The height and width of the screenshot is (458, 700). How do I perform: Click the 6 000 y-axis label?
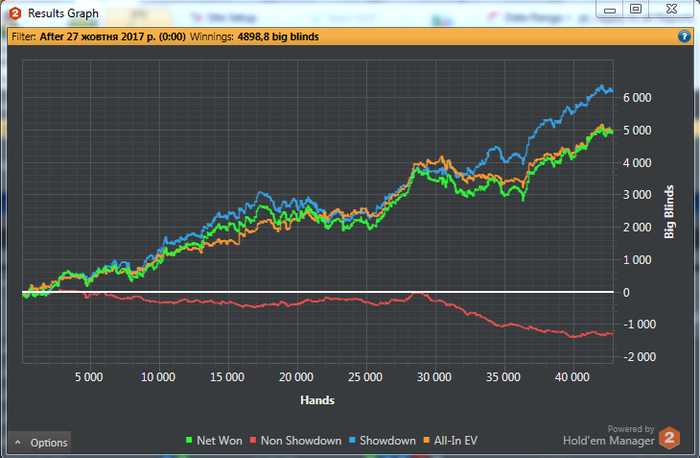(637, 98)
